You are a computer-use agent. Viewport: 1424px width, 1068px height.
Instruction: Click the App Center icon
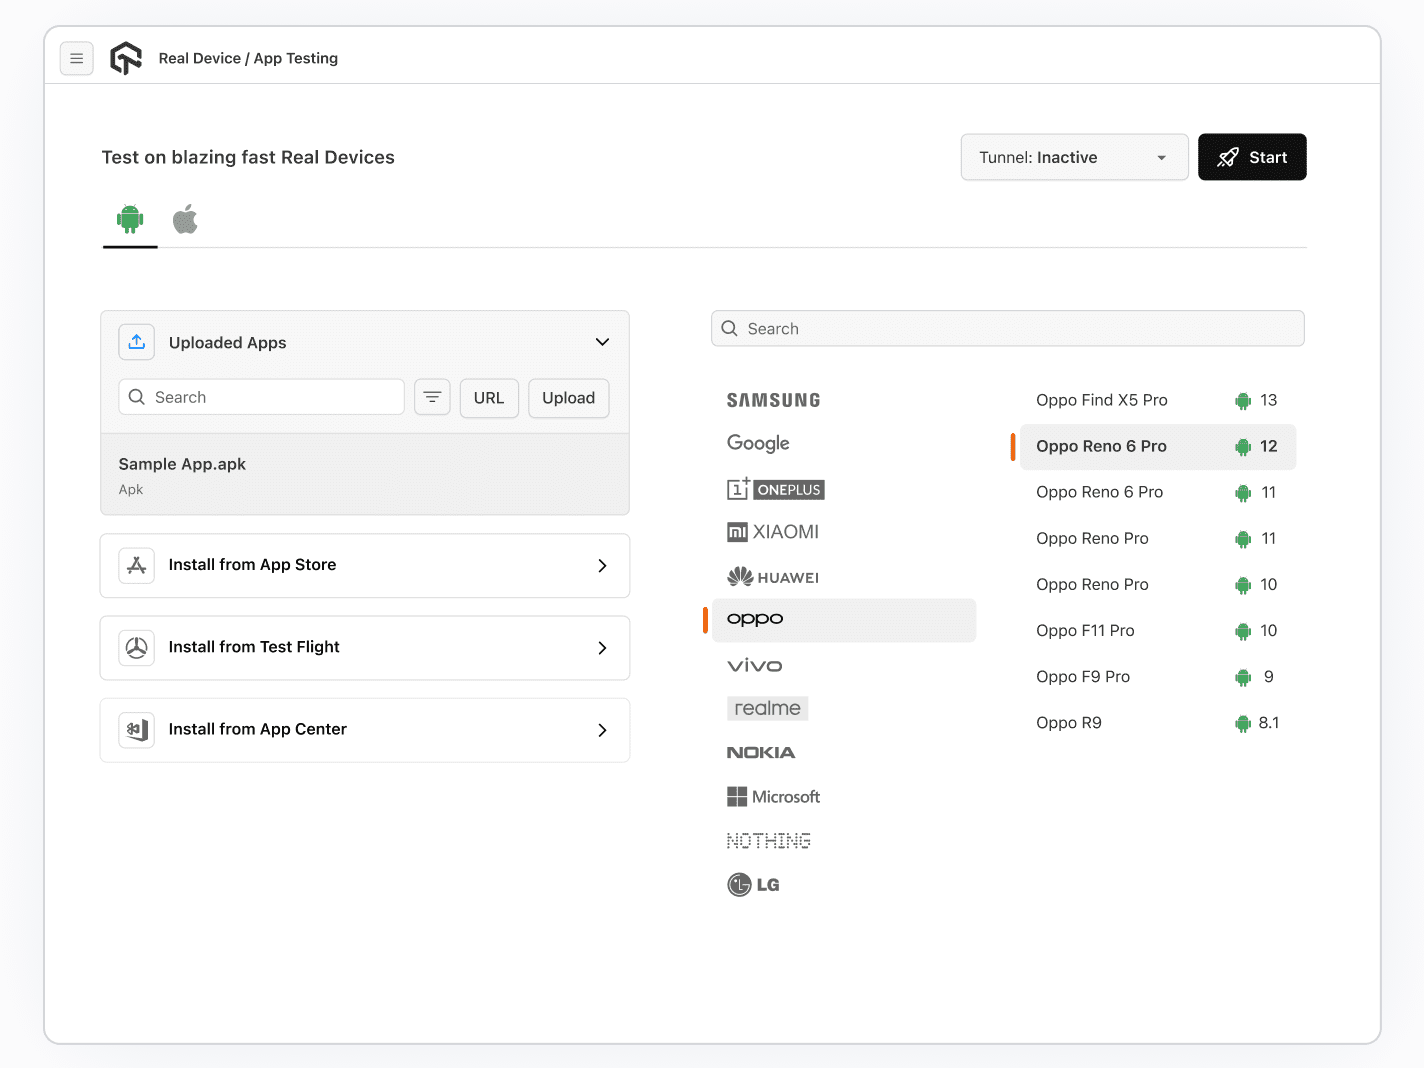point(136,730)
